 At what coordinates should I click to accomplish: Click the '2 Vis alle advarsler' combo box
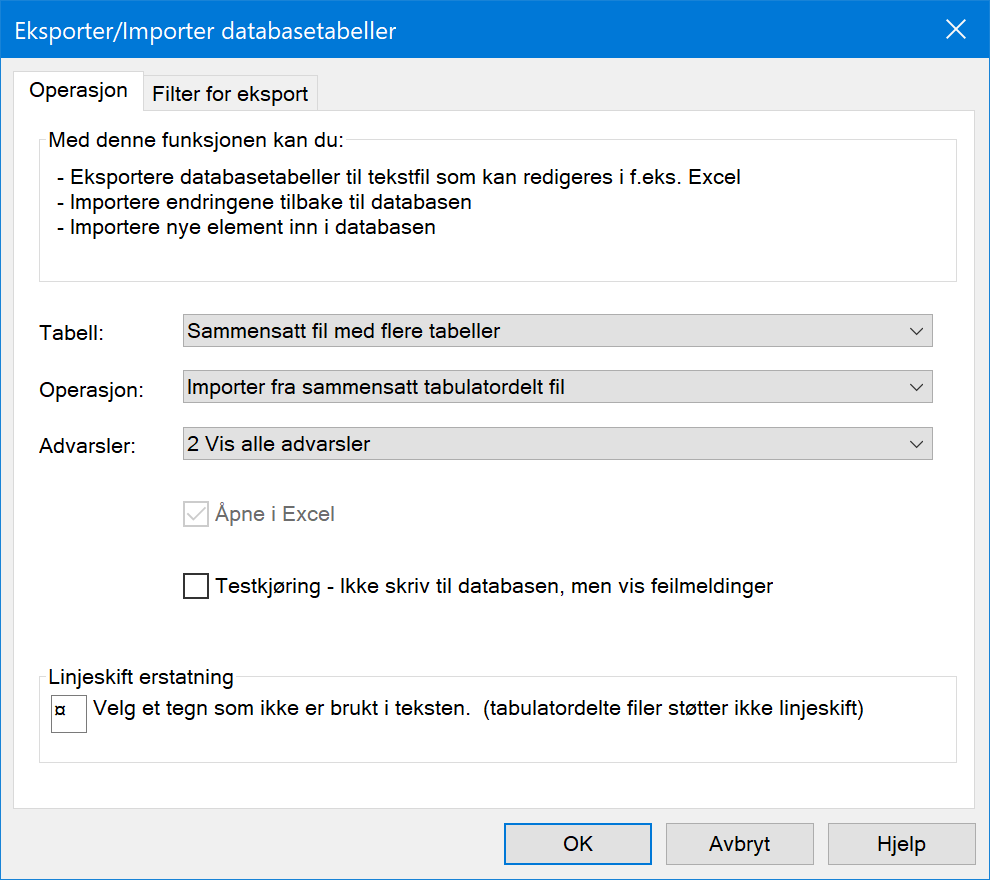[x=558, y=444]
